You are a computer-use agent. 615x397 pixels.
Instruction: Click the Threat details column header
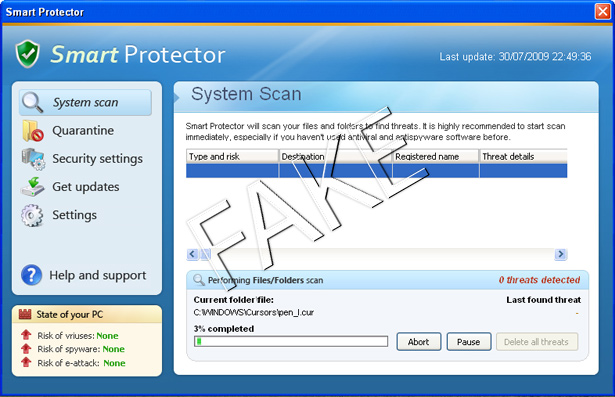[x=523, y=157]
